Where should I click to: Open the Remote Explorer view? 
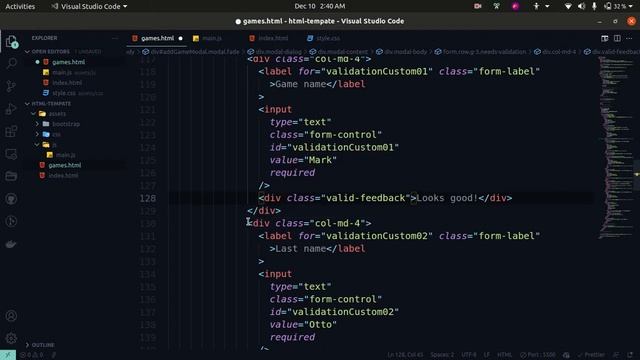pyautogui.click(x=11, y=154)
